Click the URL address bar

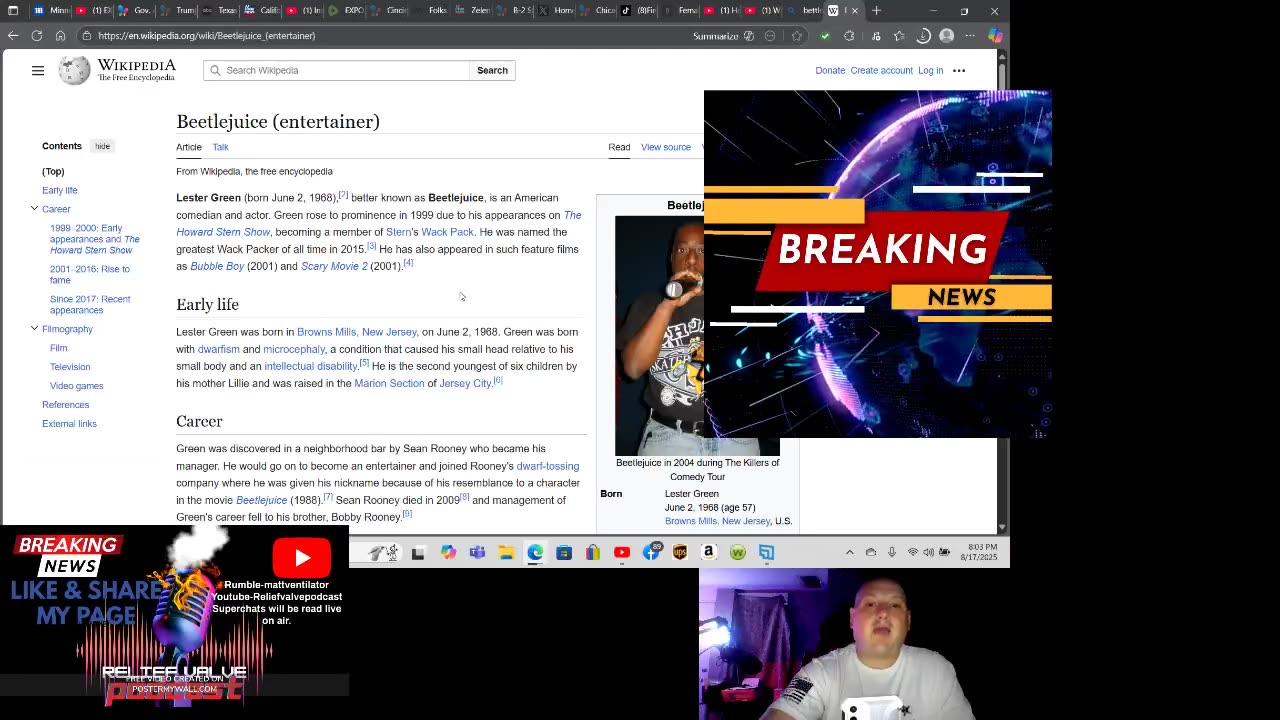click(385, 35)
